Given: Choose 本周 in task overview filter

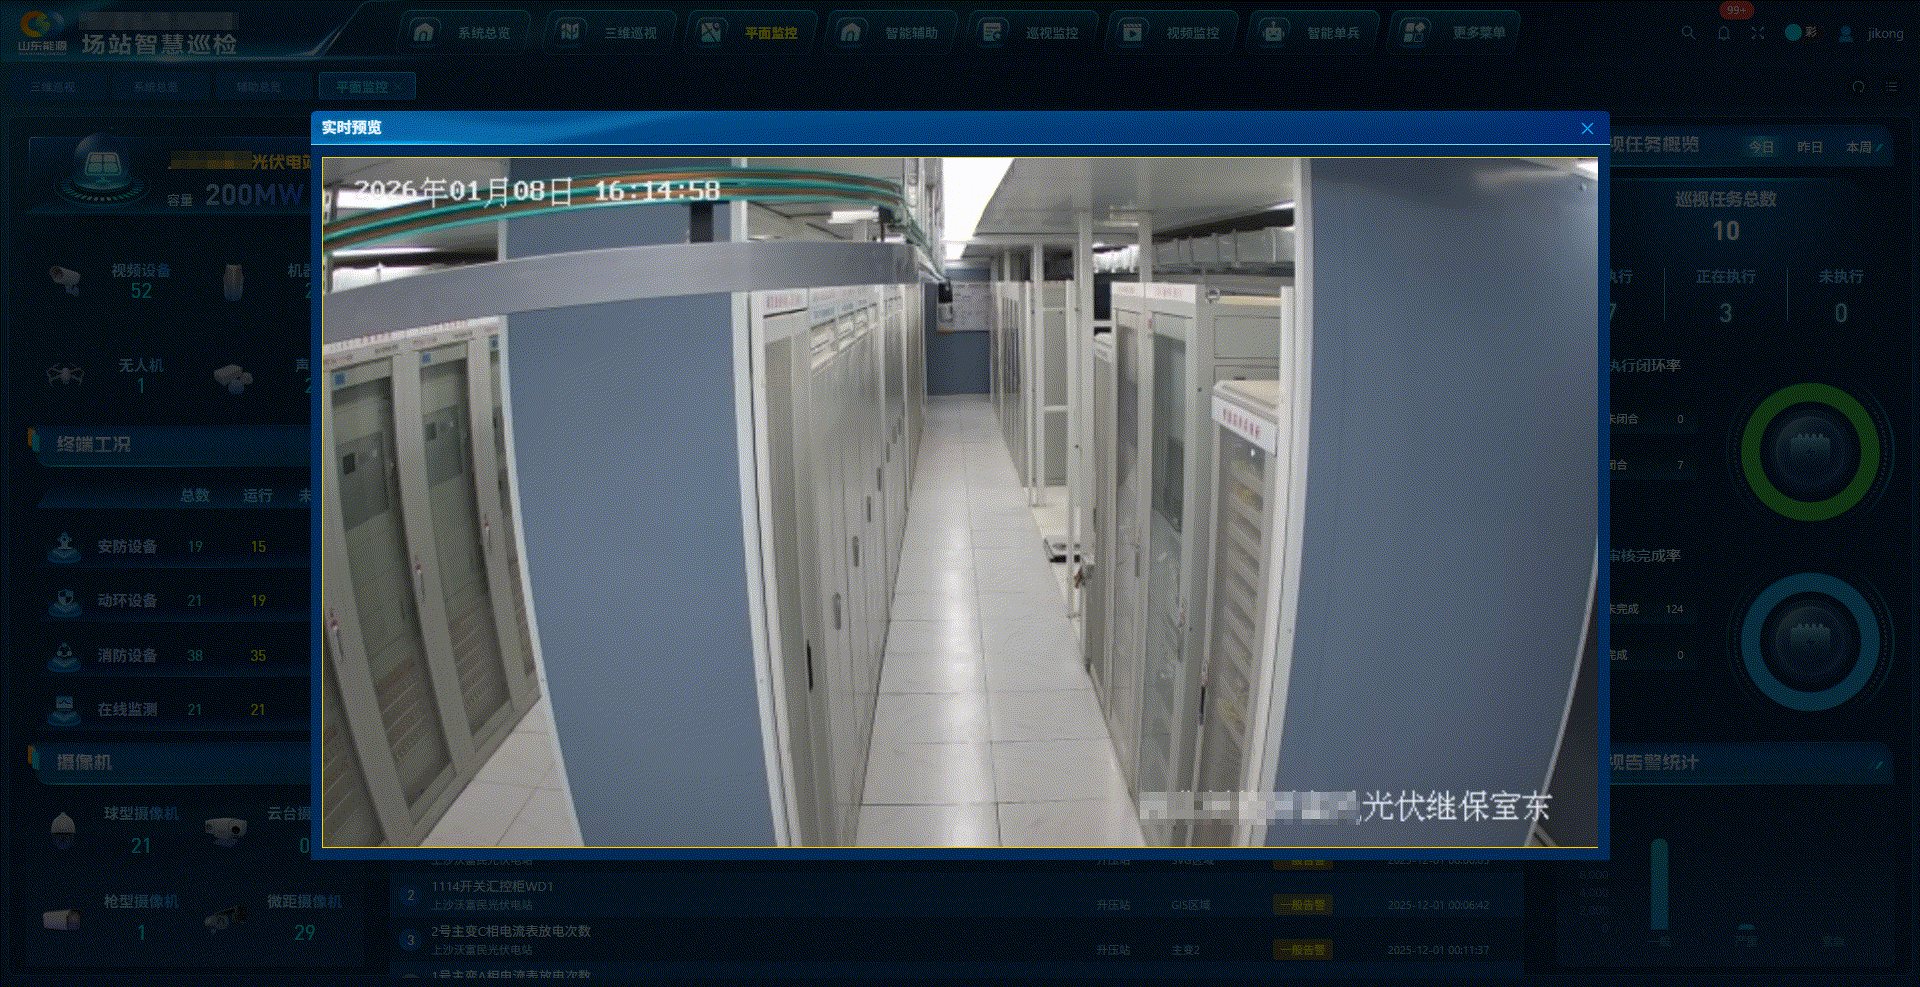Looking at the screenshot, I should (1858, 147).
